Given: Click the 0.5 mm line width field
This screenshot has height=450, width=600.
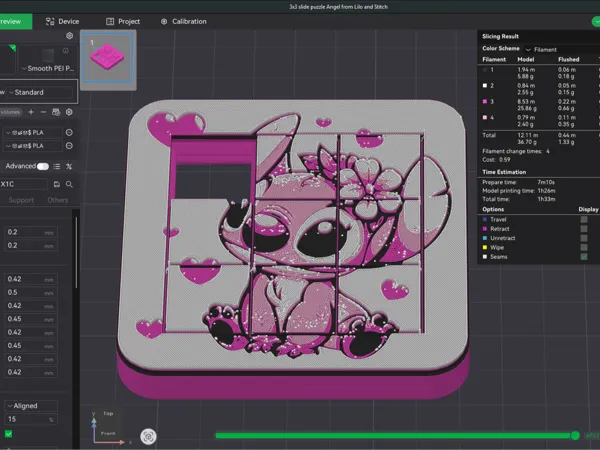Looking at the screenshot, I should click(x=31, y=292).
